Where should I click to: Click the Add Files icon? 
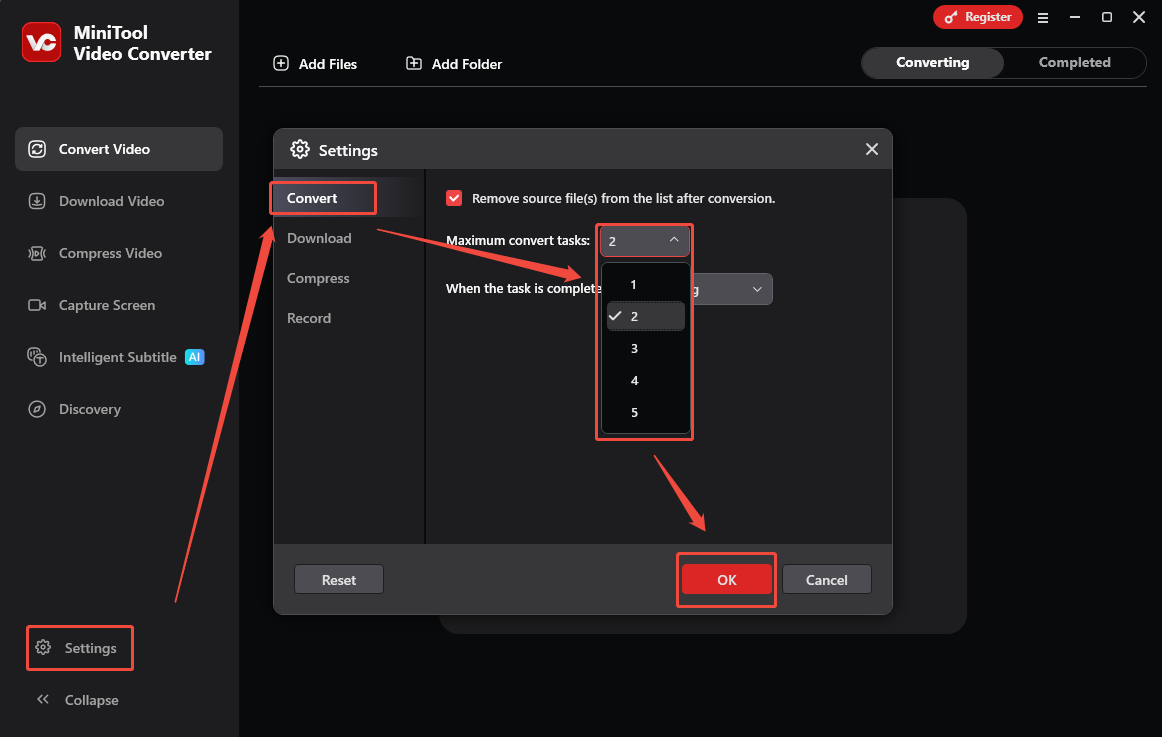coord(281,63)
